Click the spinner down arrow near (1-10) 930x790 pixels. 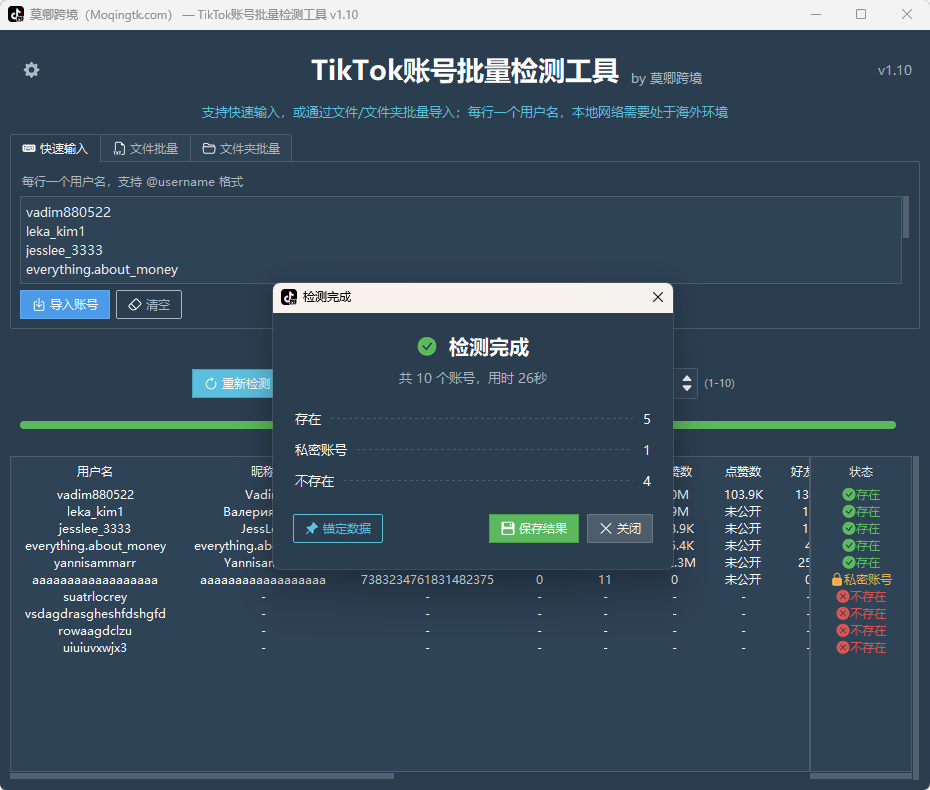687,388
